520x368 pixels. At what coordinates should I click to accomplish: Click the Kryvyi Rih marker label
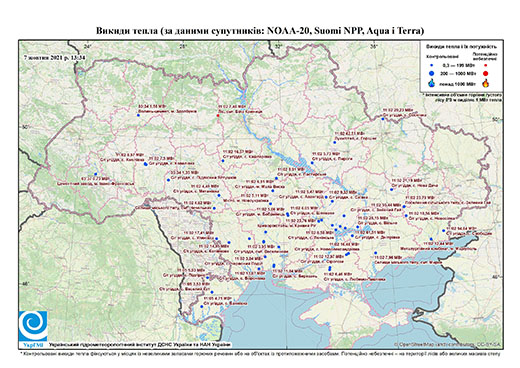coord(287,226)
